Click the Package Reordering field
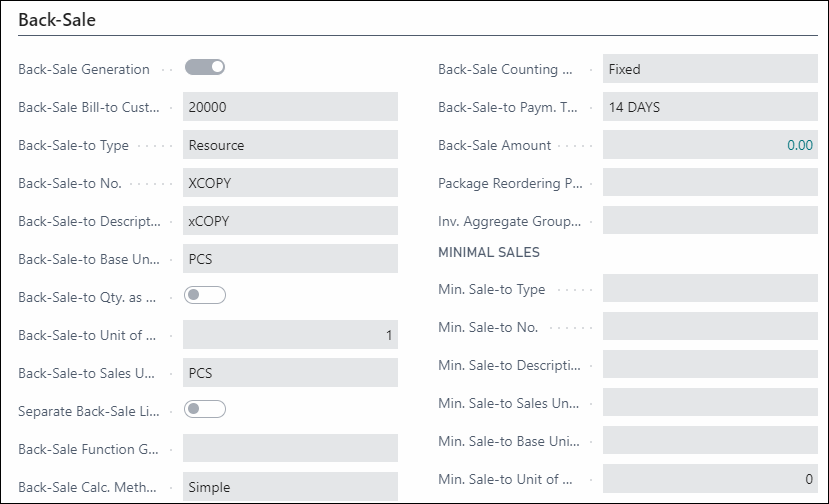This screenshot has height=504, width=829. (710, 183)
